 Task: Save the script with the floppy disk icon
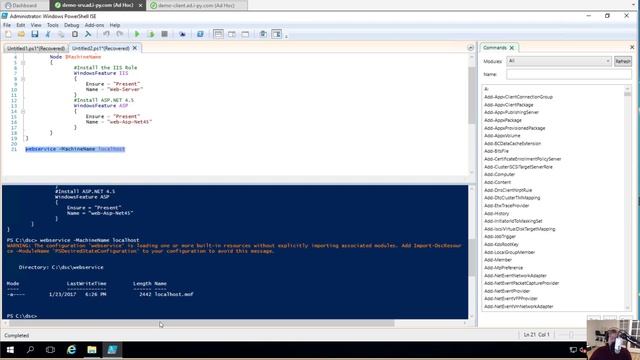35,34
